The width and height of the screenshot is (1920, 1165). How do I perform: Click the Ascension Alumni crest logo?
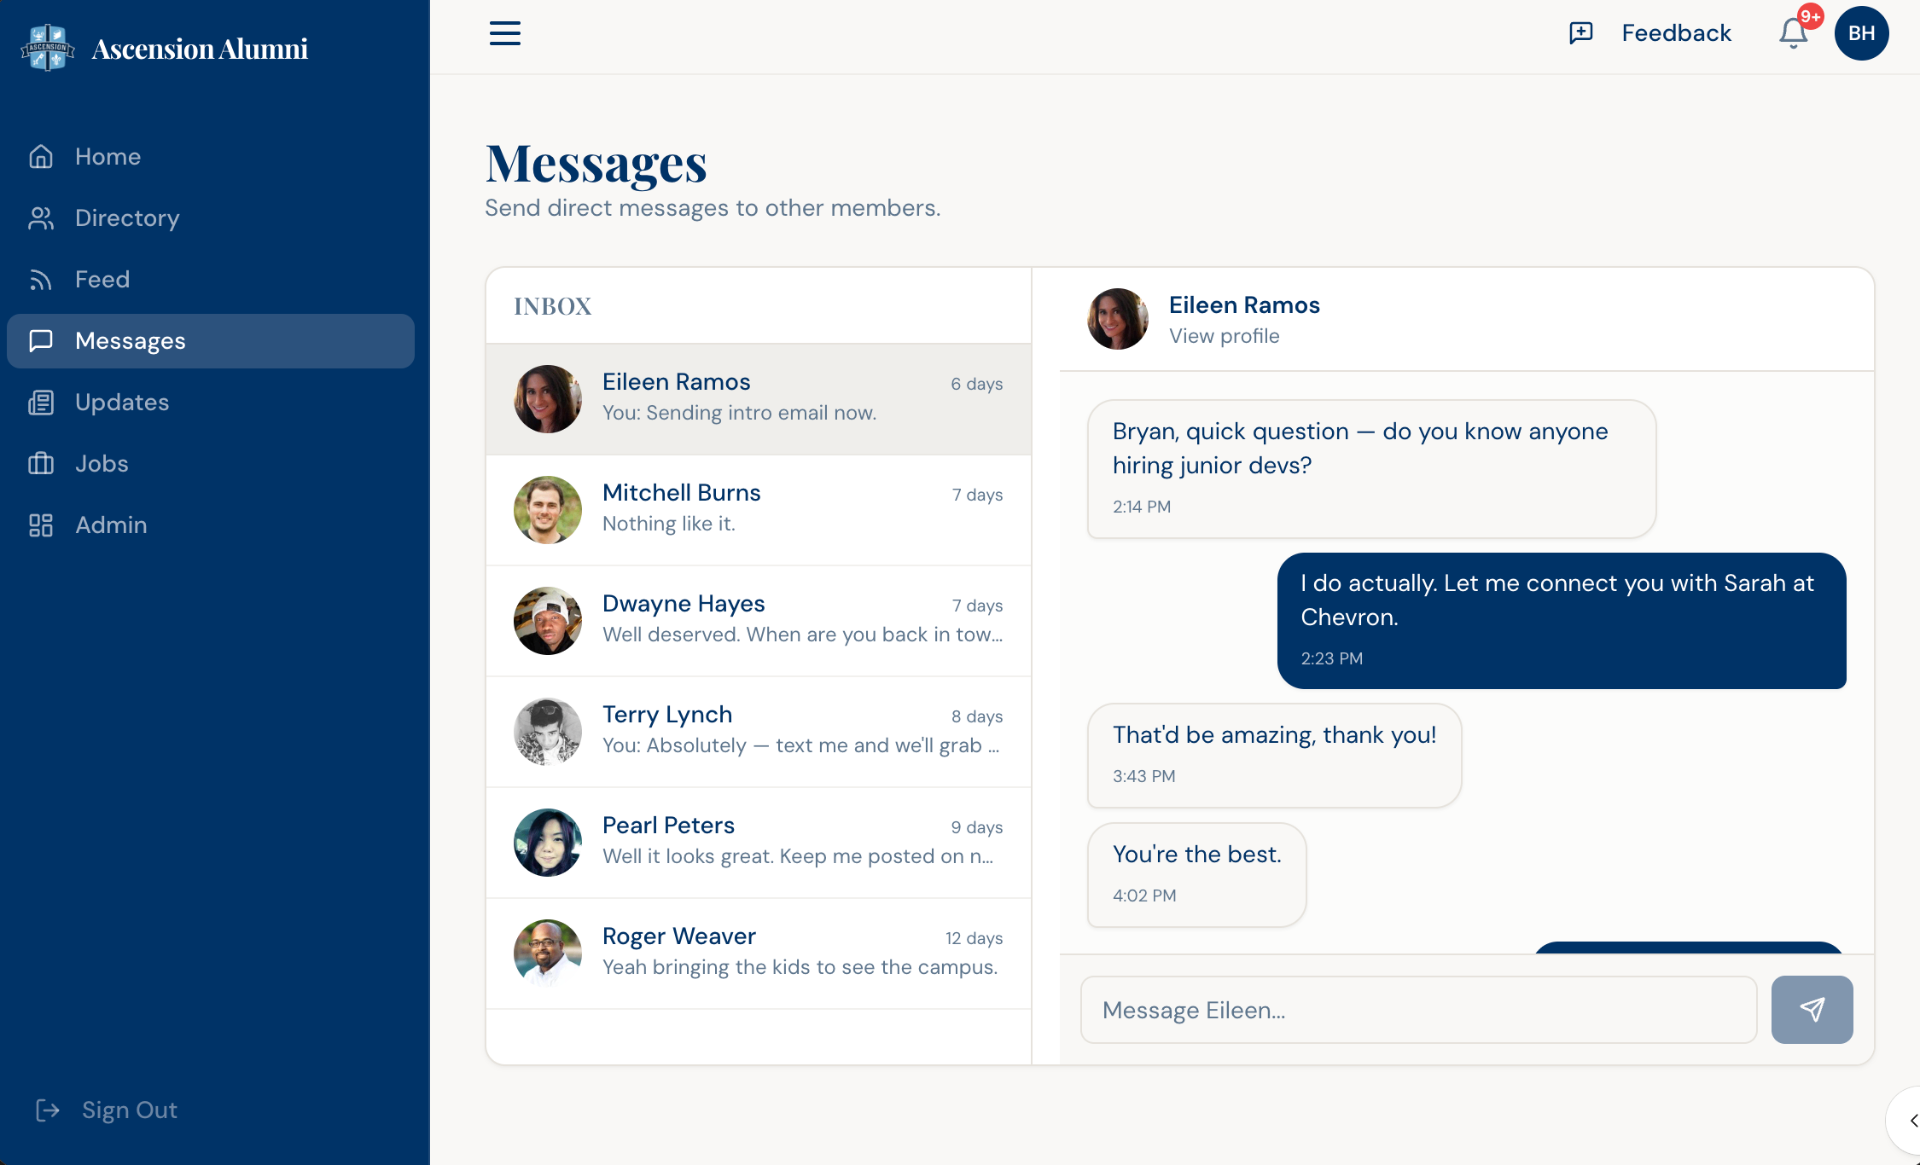(x=47, y=48)
